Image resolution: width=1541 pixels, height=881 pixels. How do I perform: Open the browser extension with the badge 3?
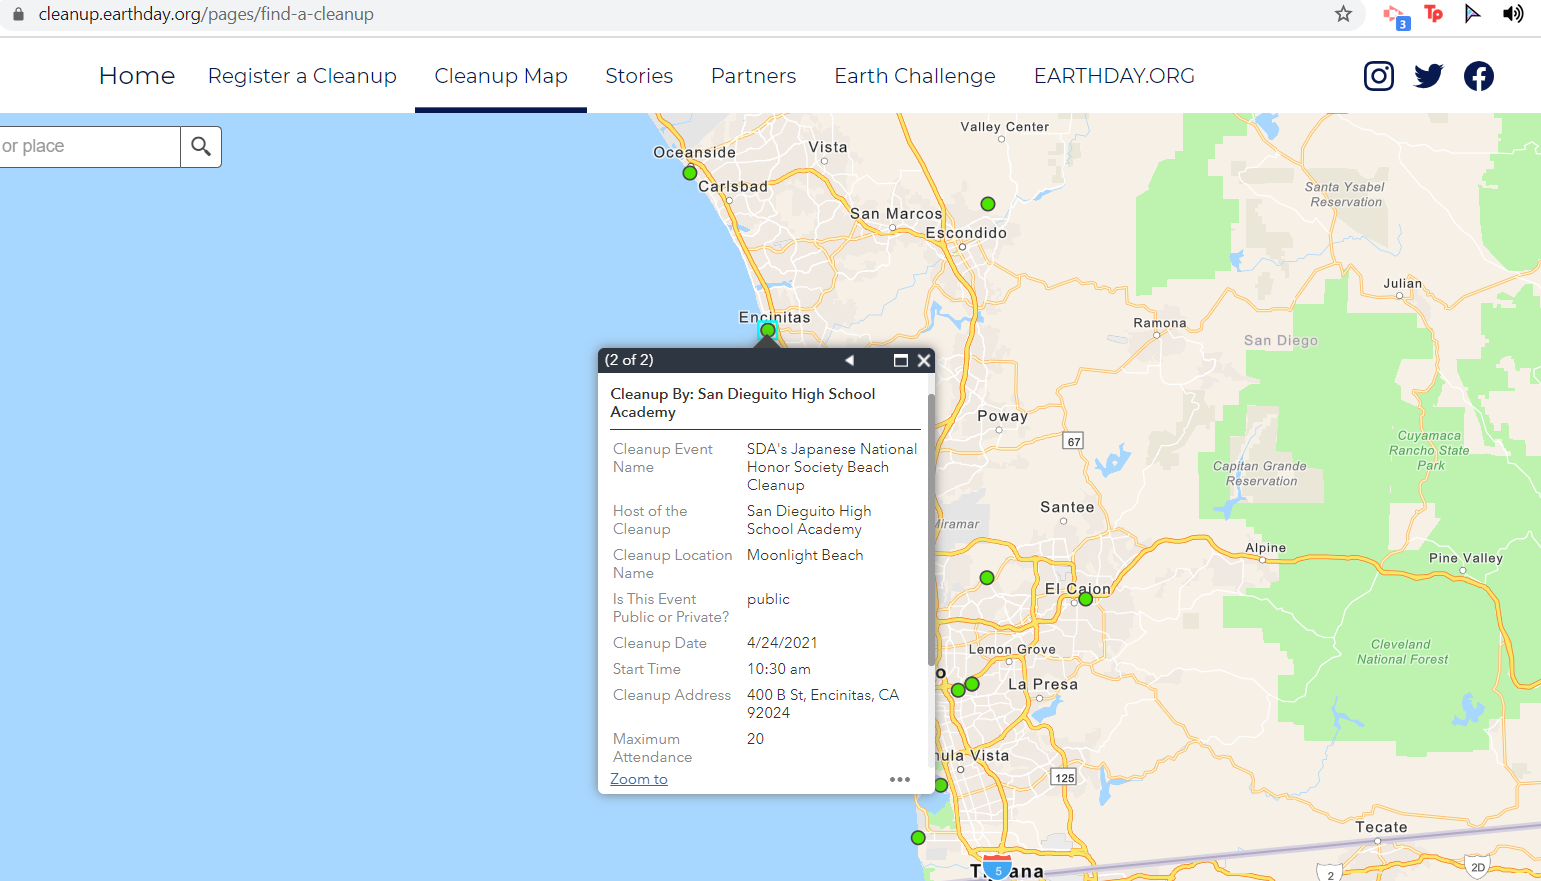pyautogui.click(x=1396, y=16)
